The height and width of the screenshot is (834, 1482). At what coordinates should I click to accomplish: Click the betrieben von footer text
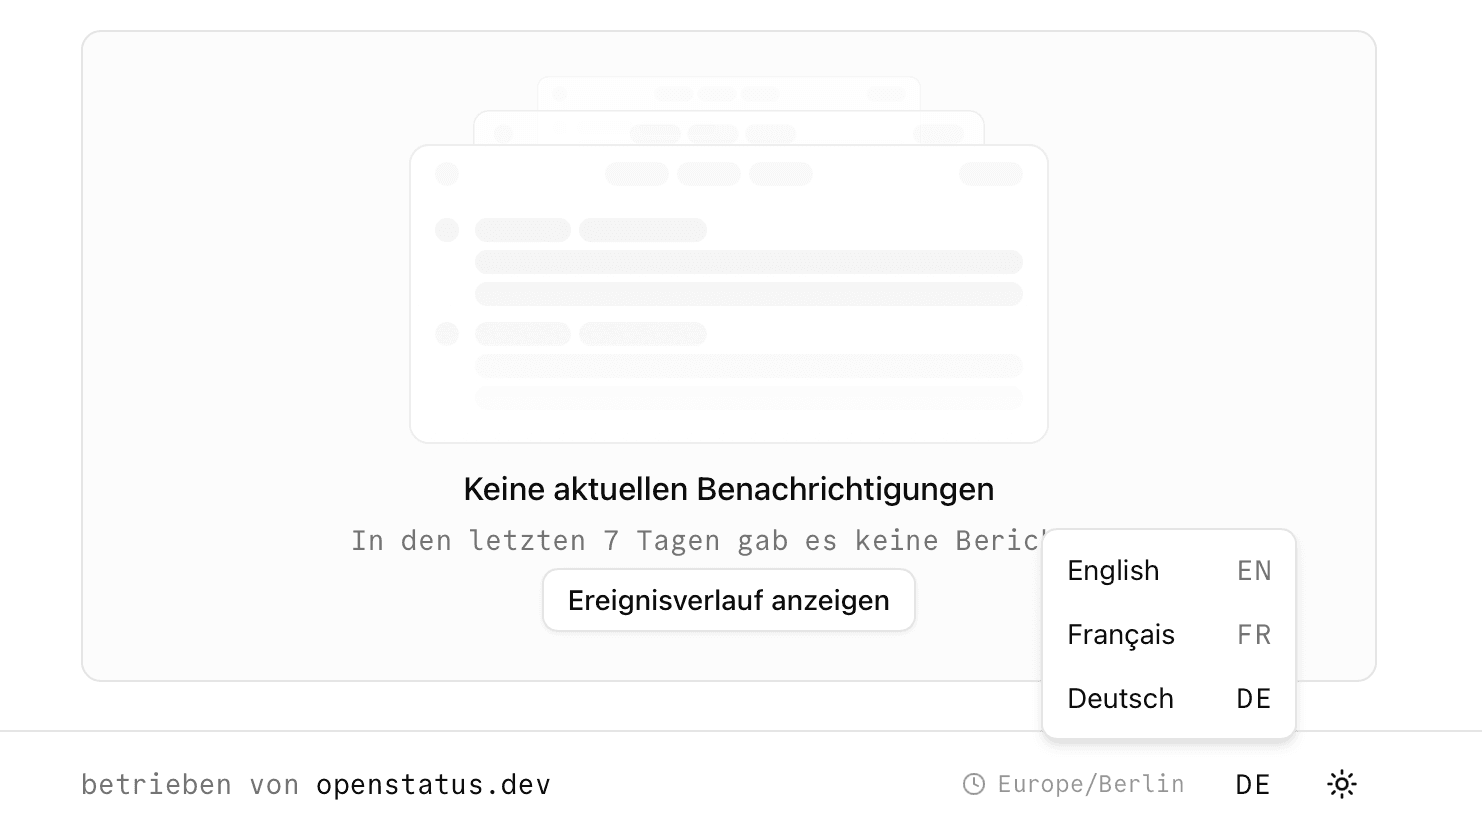tap(190, 784)
